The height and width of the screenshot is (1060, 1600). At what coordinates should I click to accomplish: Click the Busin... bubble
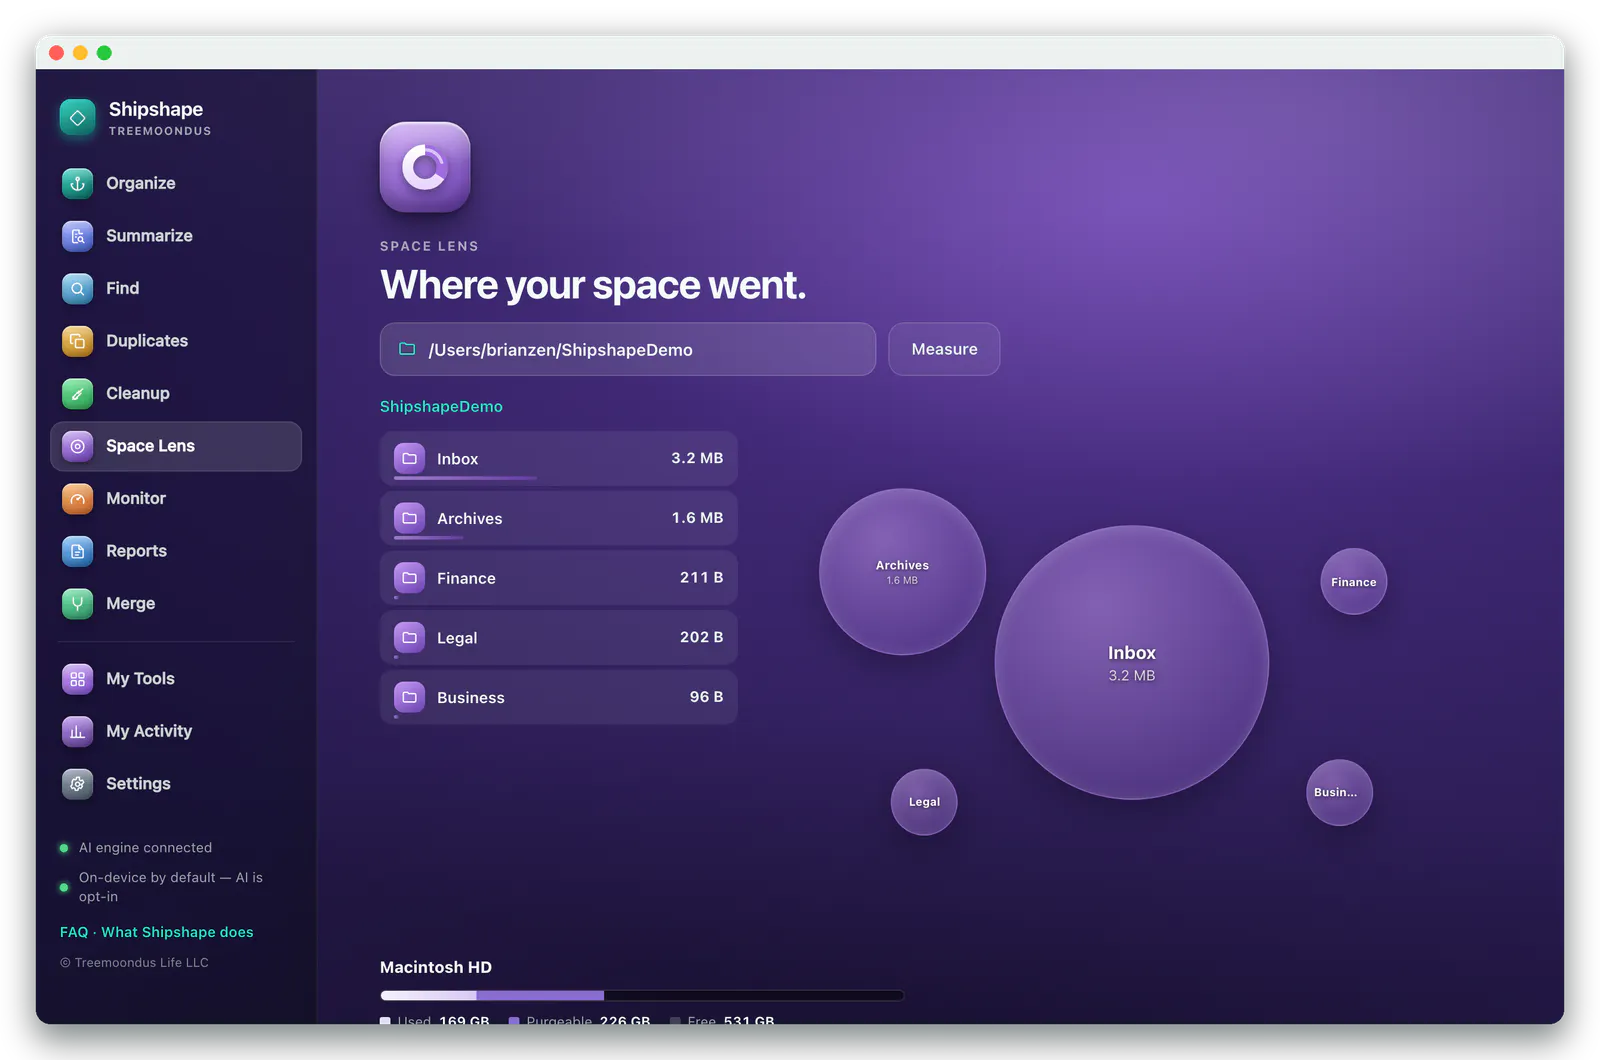1339,793
